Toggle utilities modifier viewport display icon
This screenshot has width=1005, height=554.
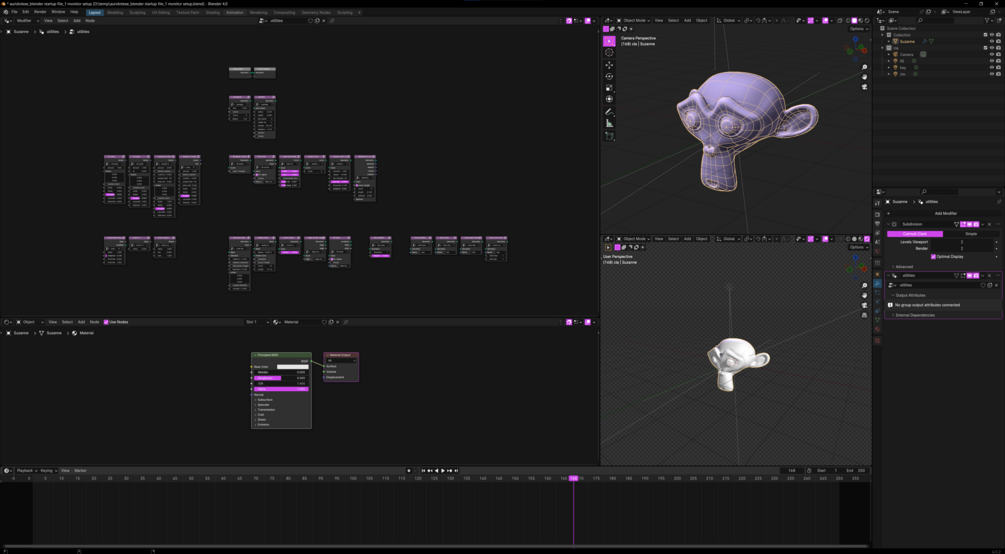click(970, 276)
